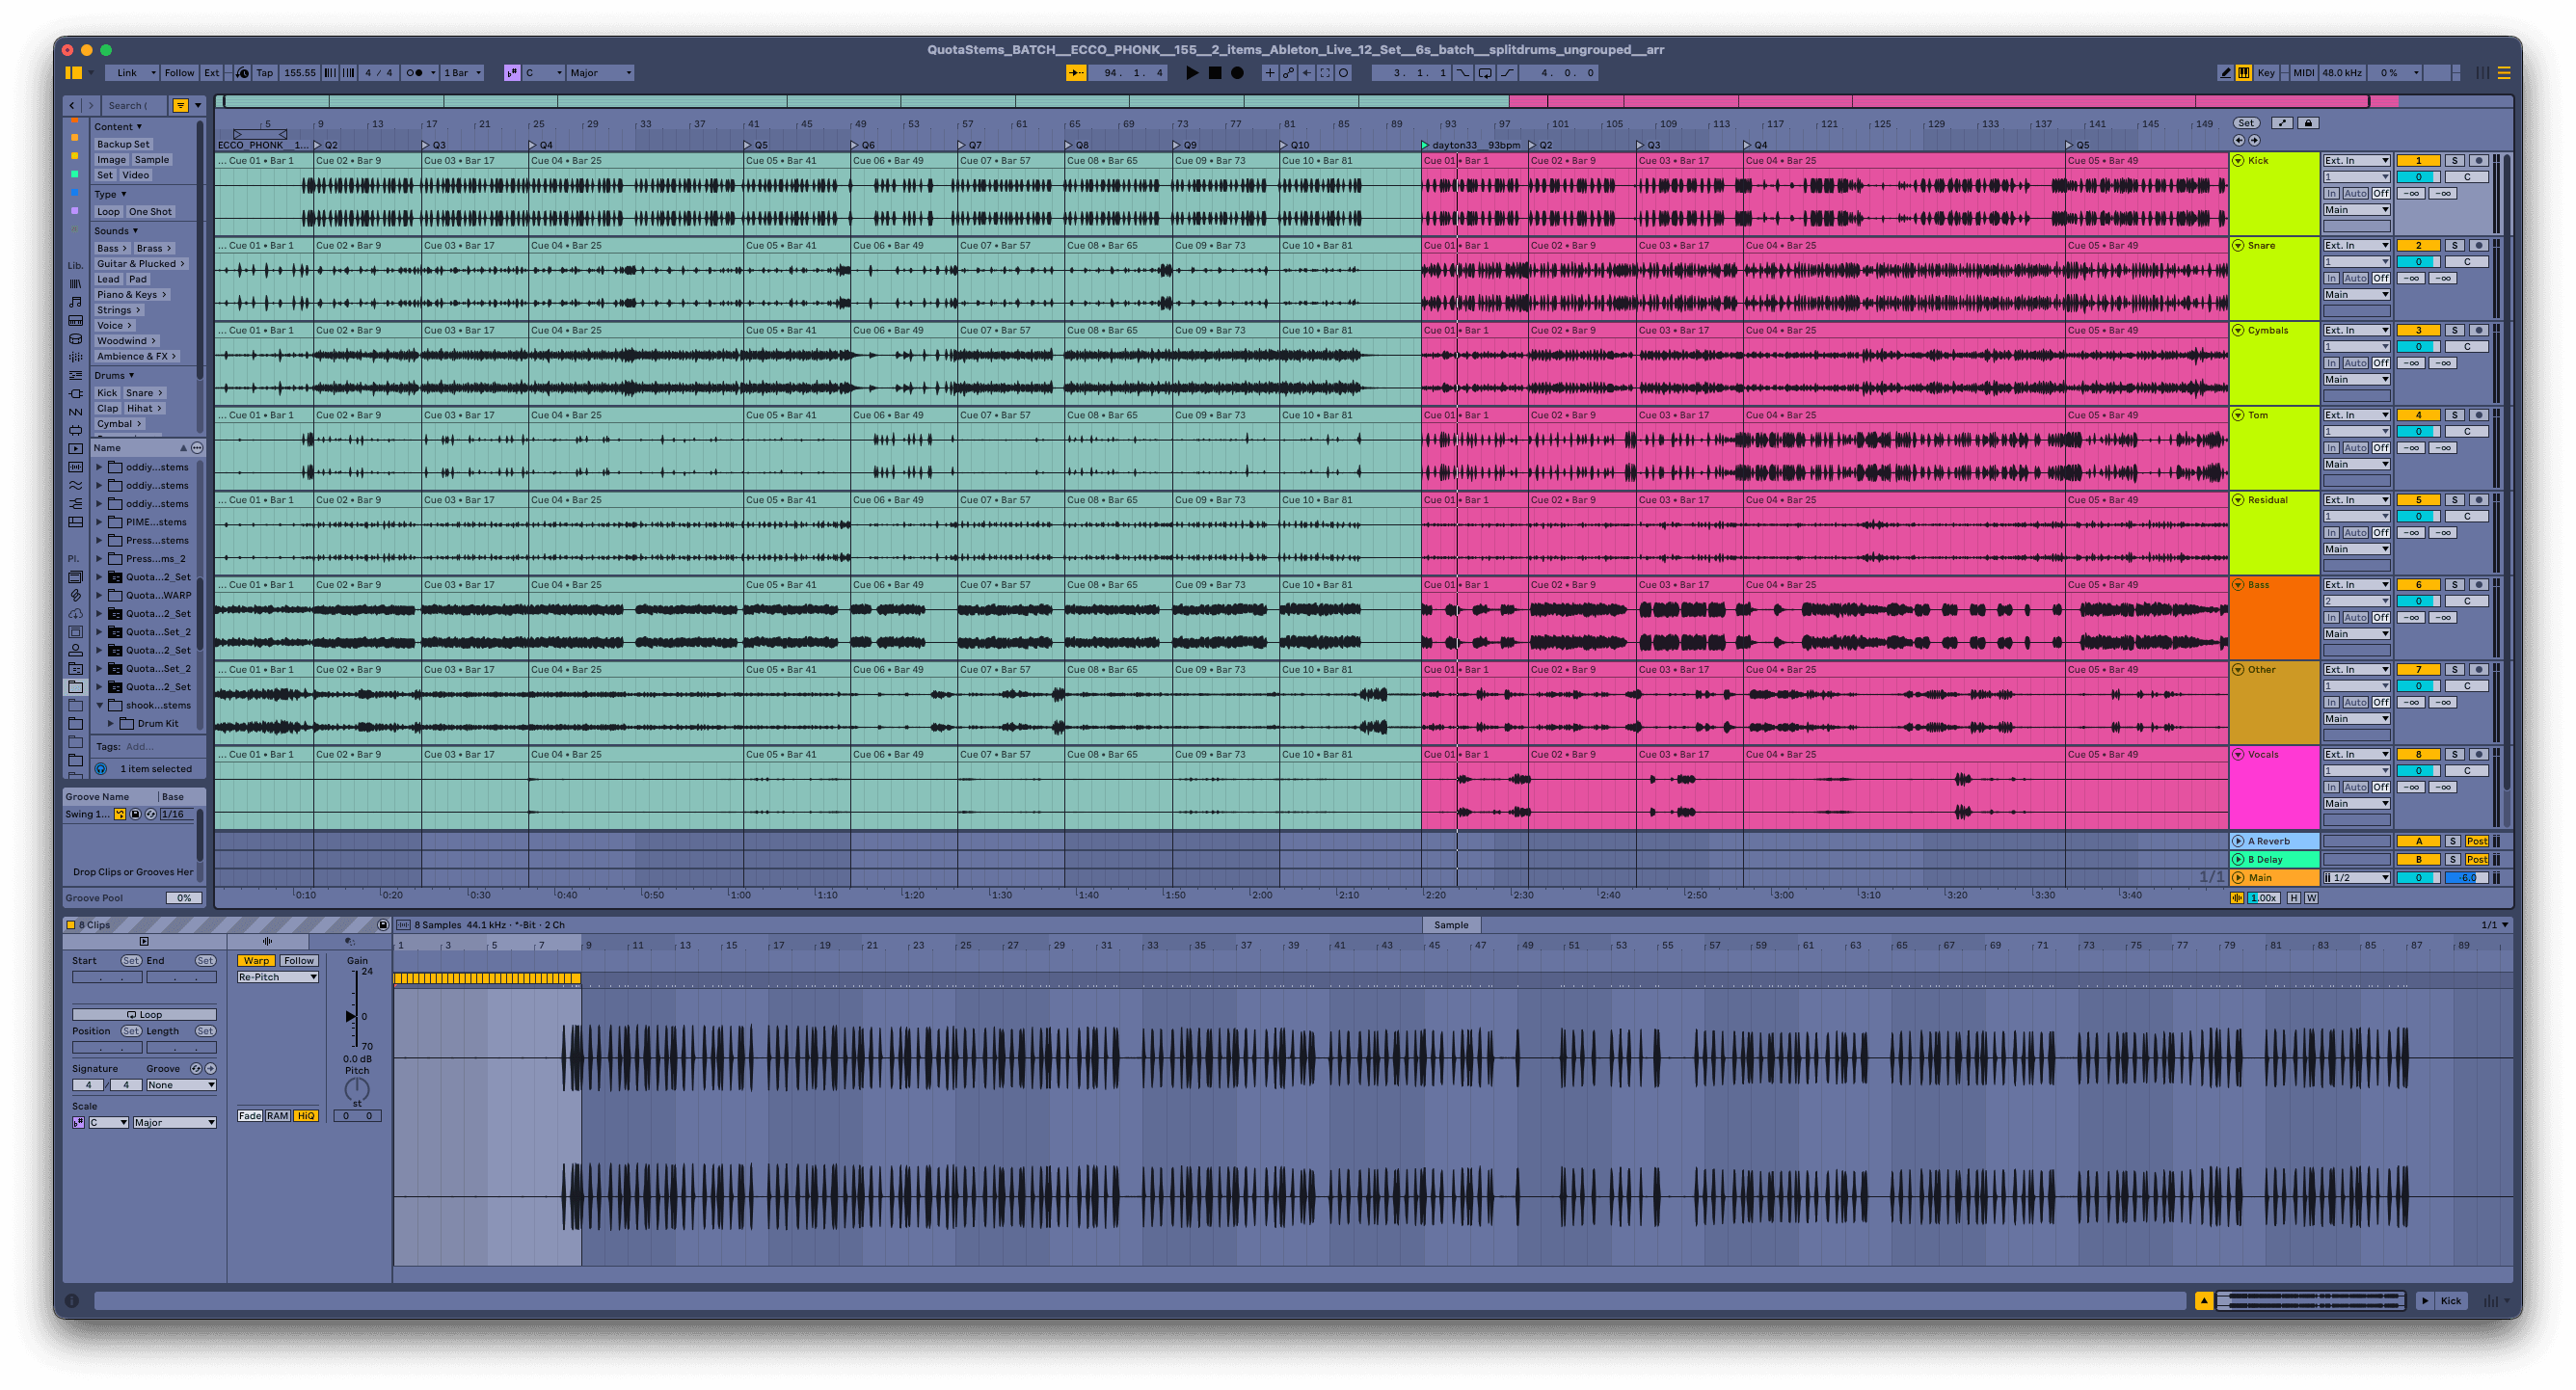Open MIDI map mode

(2304, 73)
